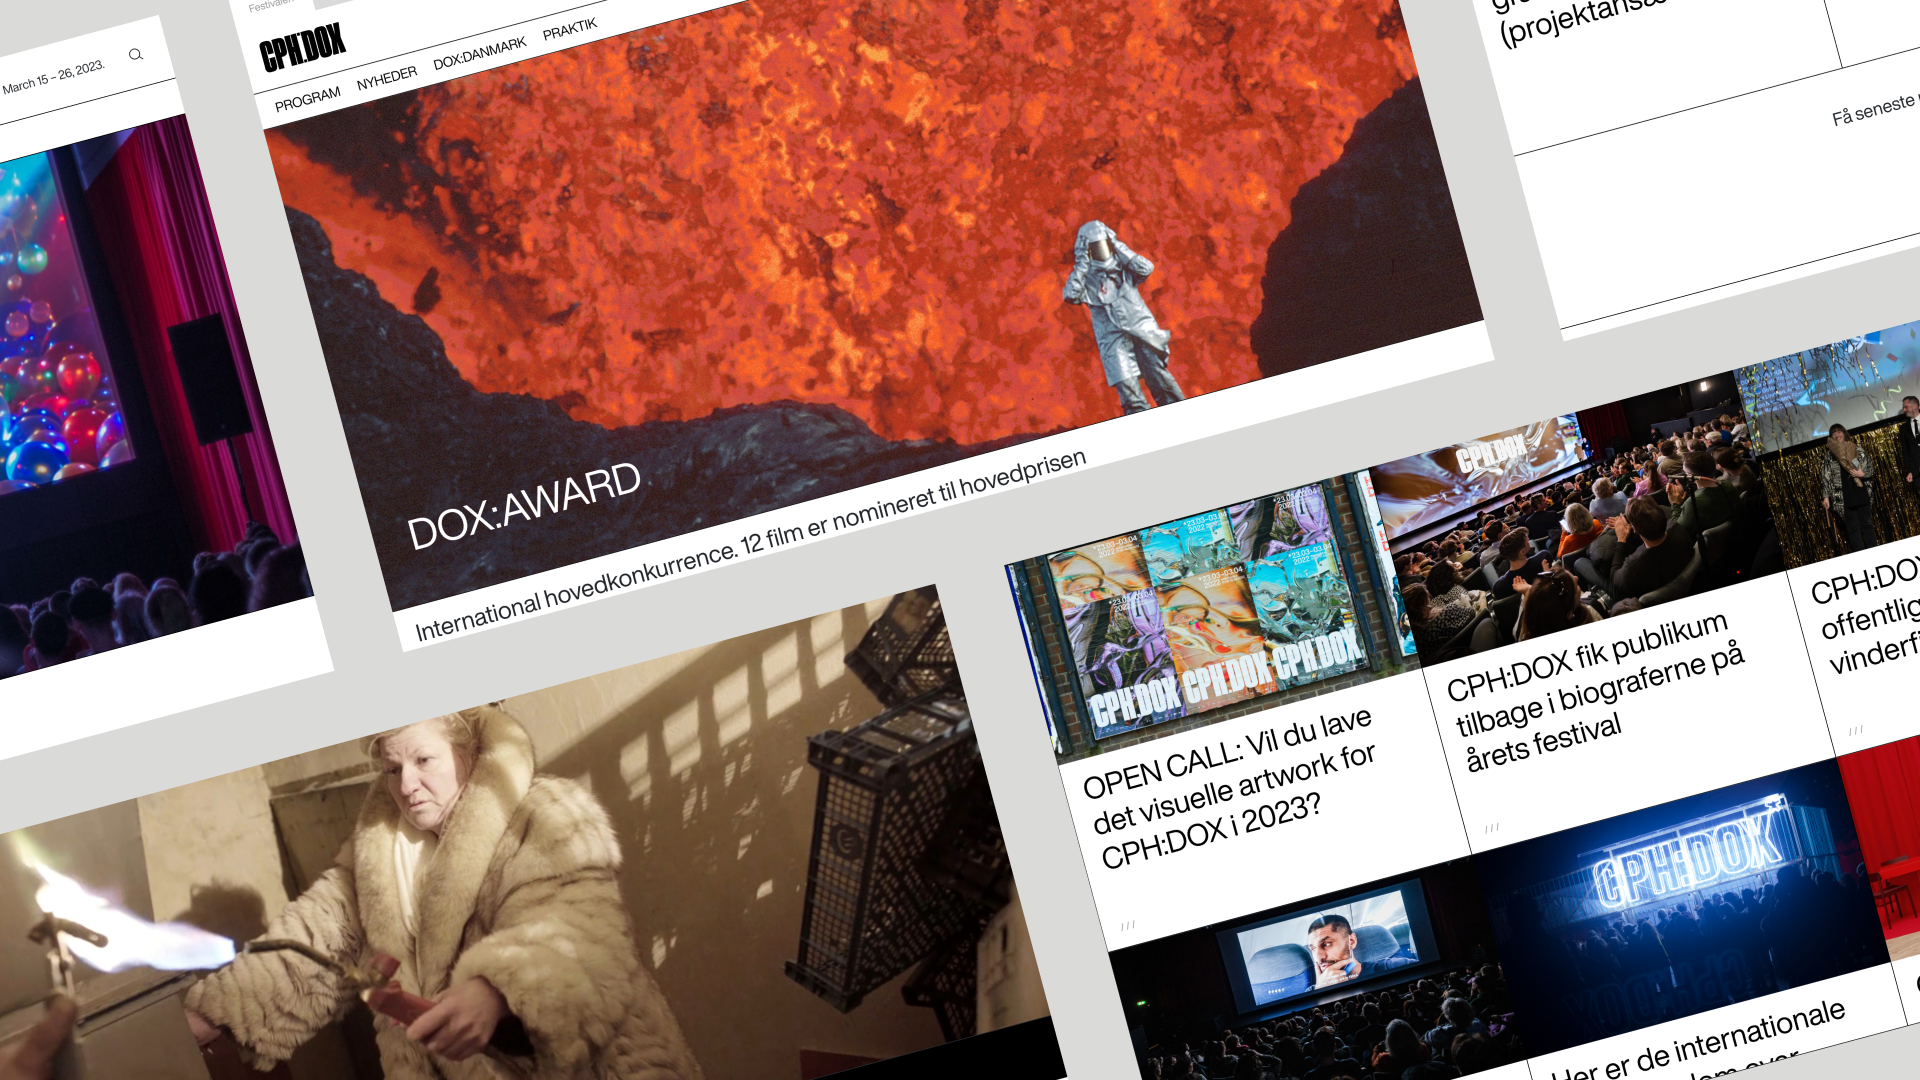The image size is (1920, 1080).
Task: Click slash marks under OPEN CALL article
Action: 1128,926
